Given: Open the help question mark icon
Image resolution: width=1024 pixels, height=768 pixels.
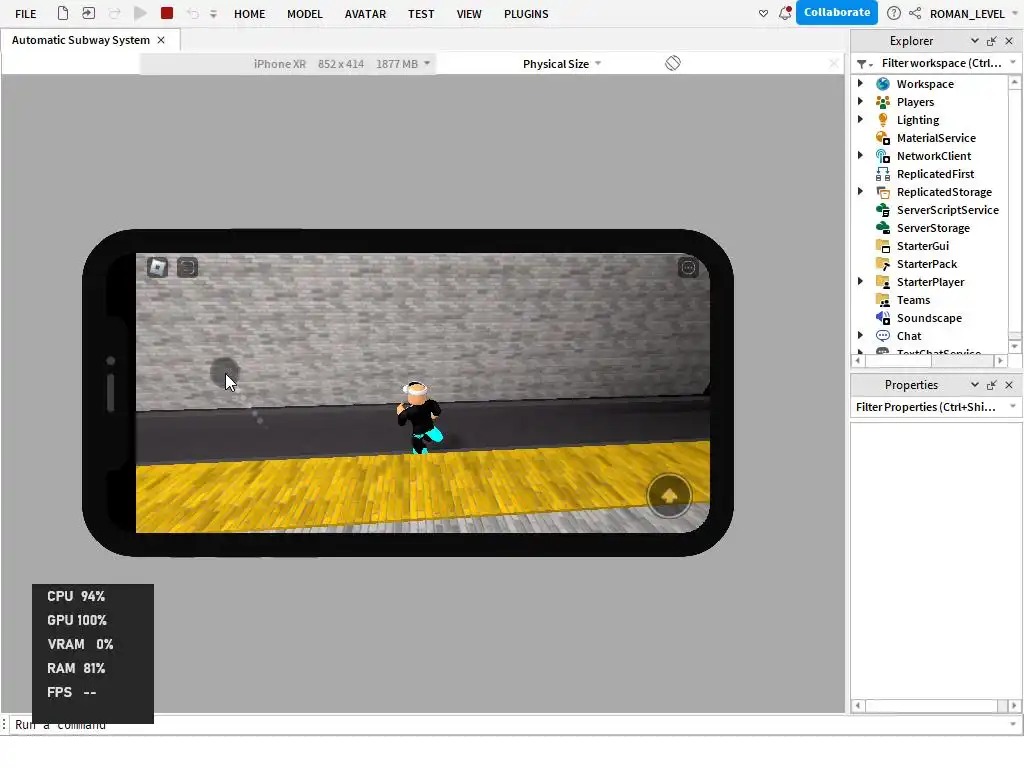Looking at the screenshot, I should [x=894, y=13].
